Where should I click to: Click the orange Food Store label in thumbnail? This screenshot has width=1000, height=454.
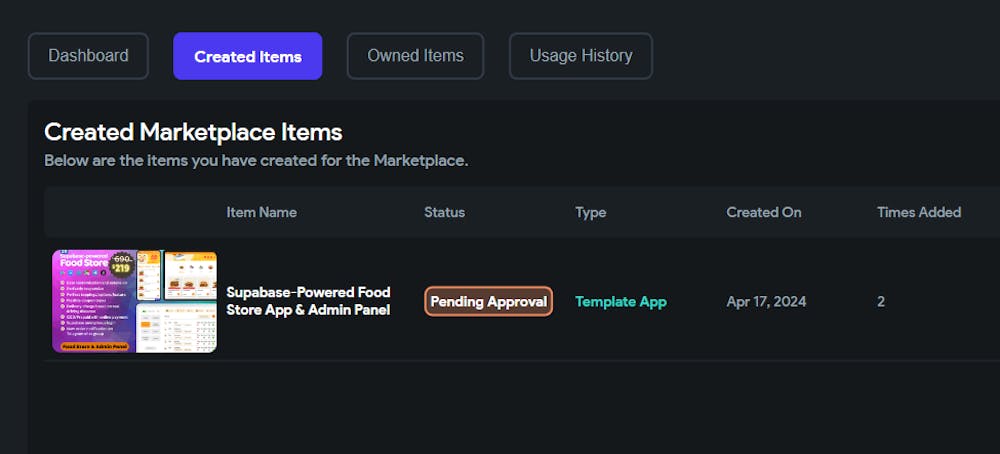(94, 346)
